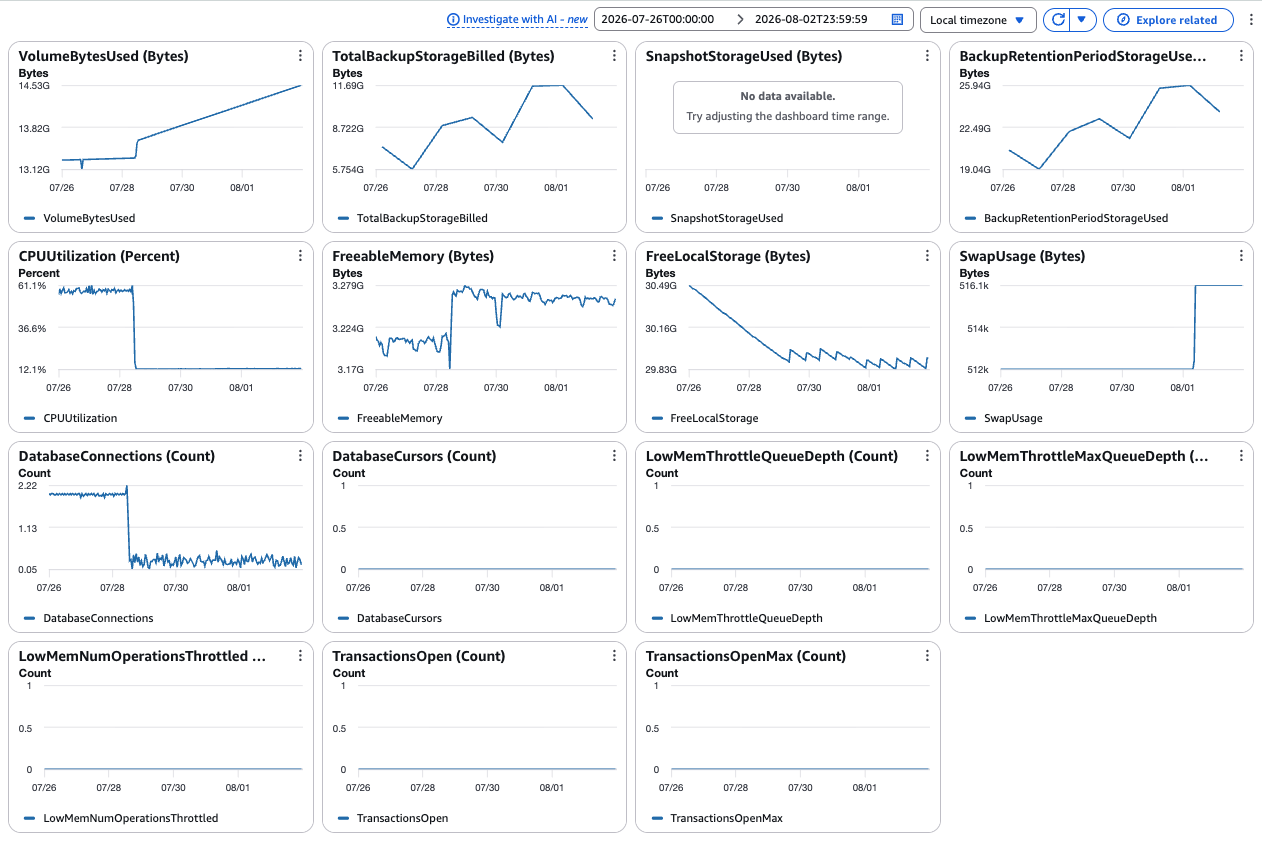
Task: Click the 30.49G axis value on FreeLocalStorage
Action: 662,286
